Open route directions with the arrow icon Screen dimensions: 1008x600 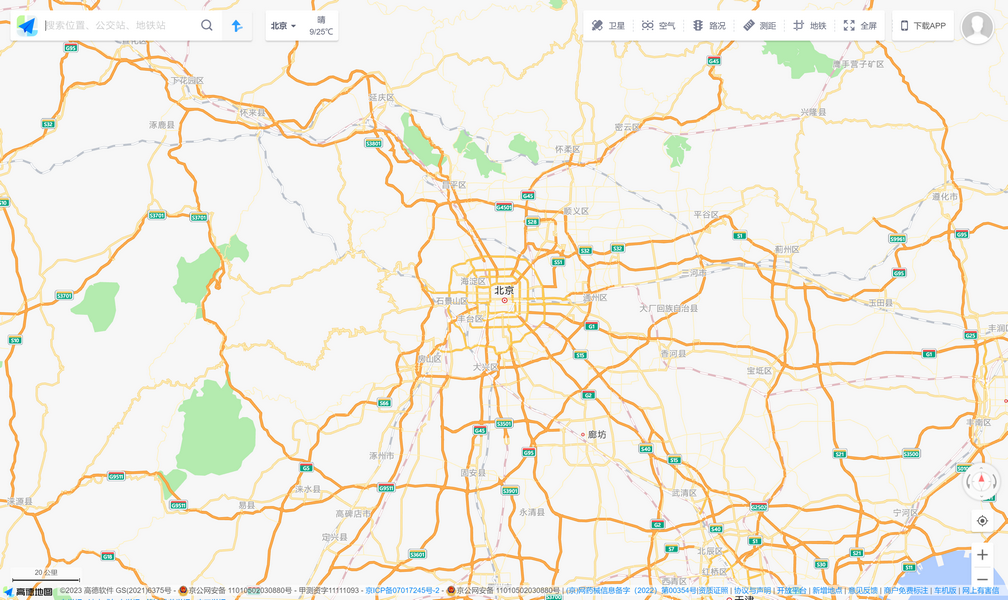pos(237,26)
